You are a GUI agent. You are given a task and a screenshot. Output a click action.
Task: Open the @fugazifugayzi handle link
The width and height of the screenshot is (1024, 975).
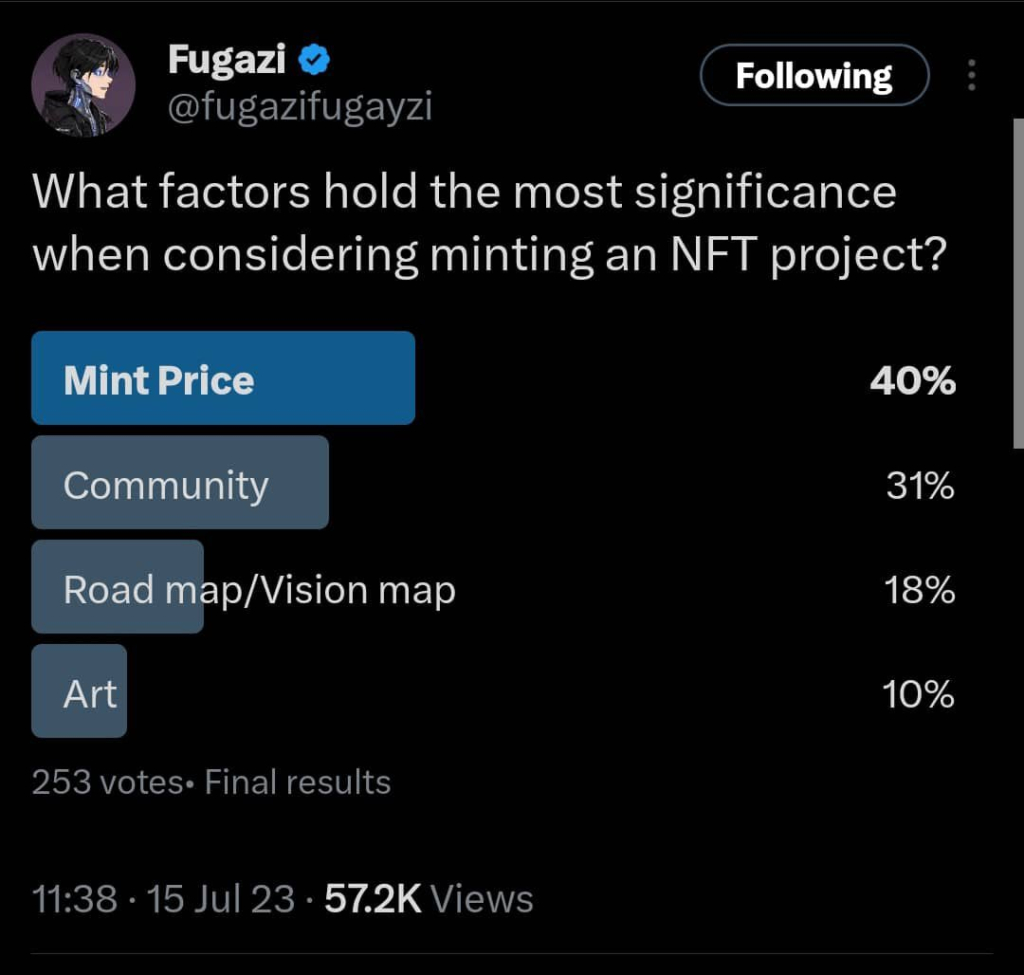click(300, 106)
